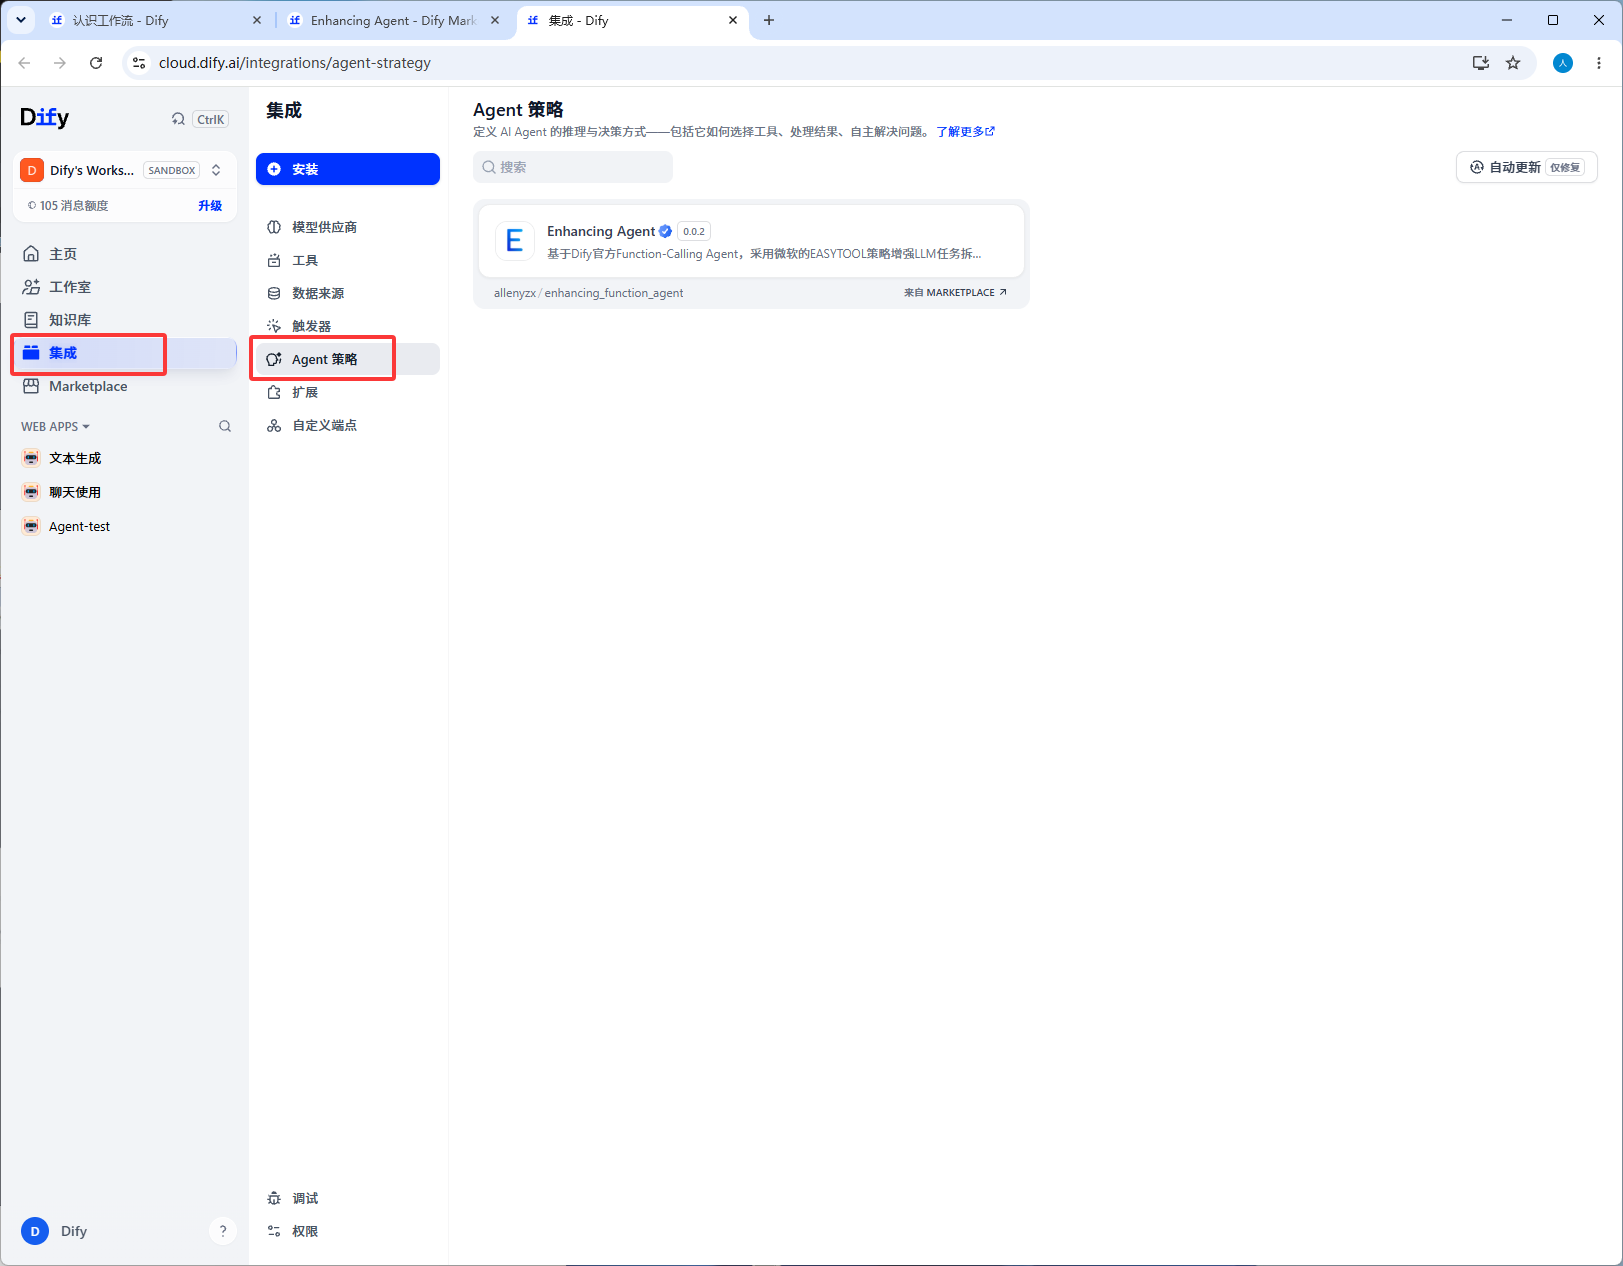1623x1266 pixels.
Task: Open the 主页 home page
Action: (125, 254)
